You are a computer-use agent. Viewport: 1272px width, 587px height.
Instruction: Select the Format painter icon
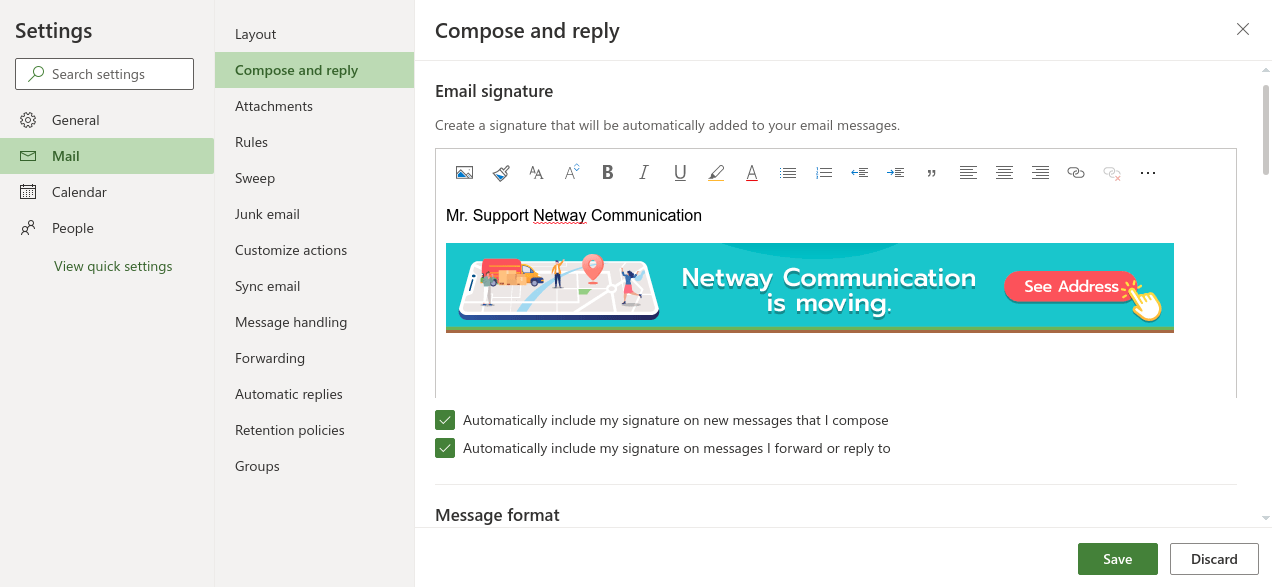(501, 173)
